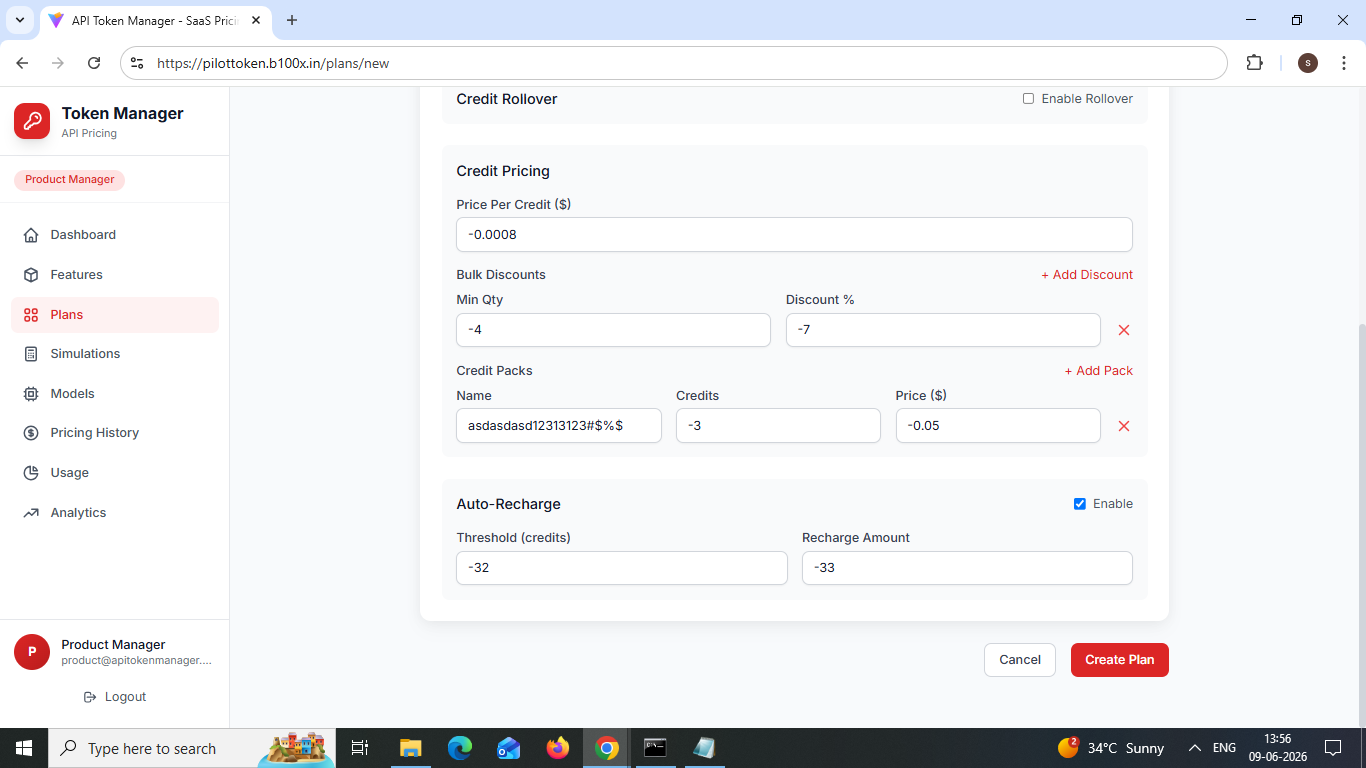Focus the Price Per Credit field
The height and width of the screenshot is (768, 1366).
pyautogui.click(x=794, y=235)
